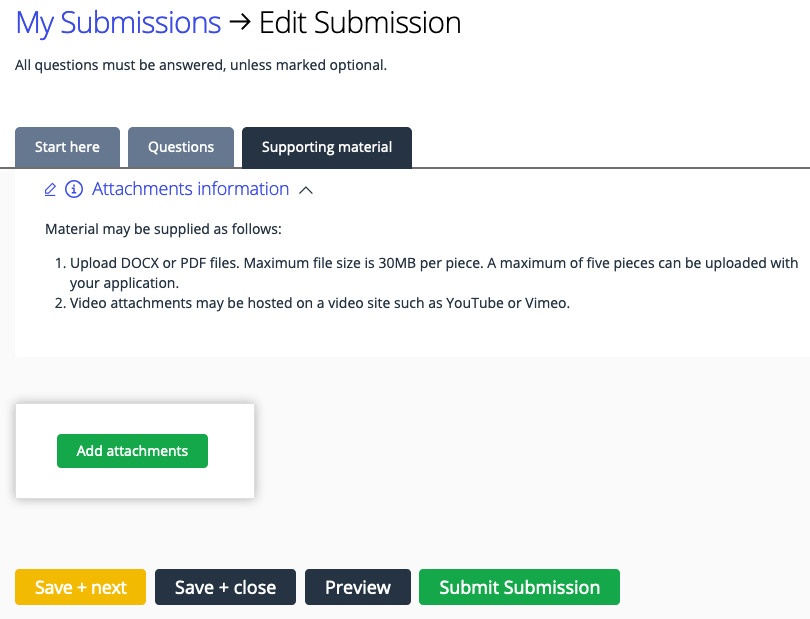This screenshot has width=810, height=619.
Task: Click the arrow in the page title
Action: 239,23
